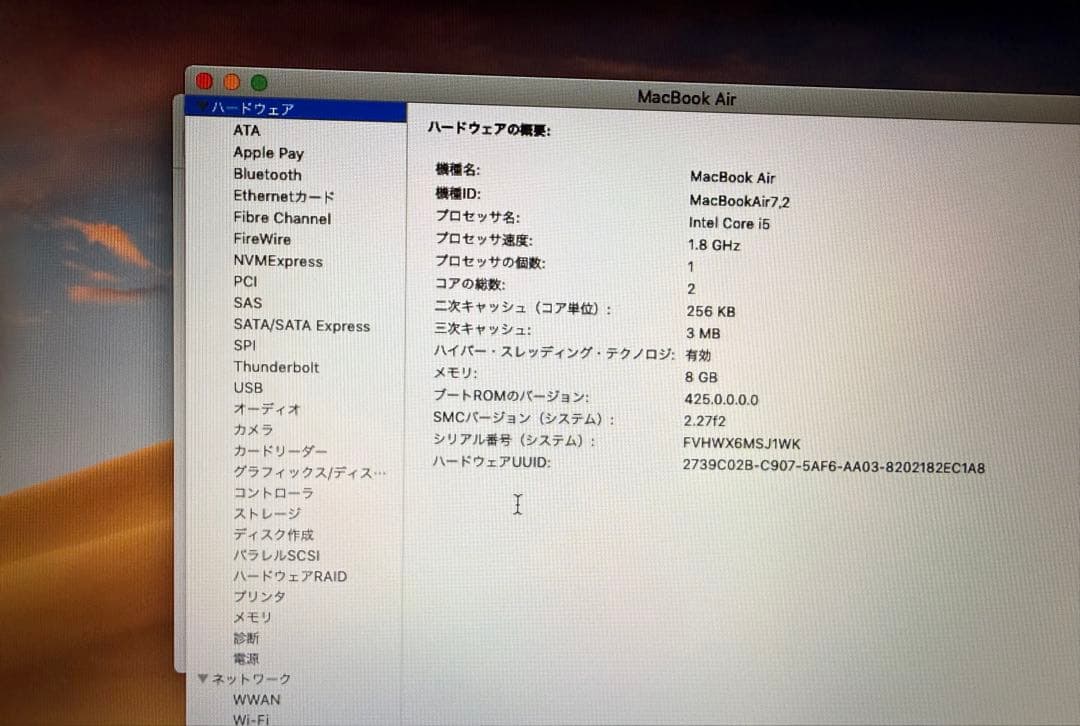The height and width of the screenshot is (726, 1080).
Task: Open the 診断 entry
Action: pyautogui.click(x=246, y=637)
